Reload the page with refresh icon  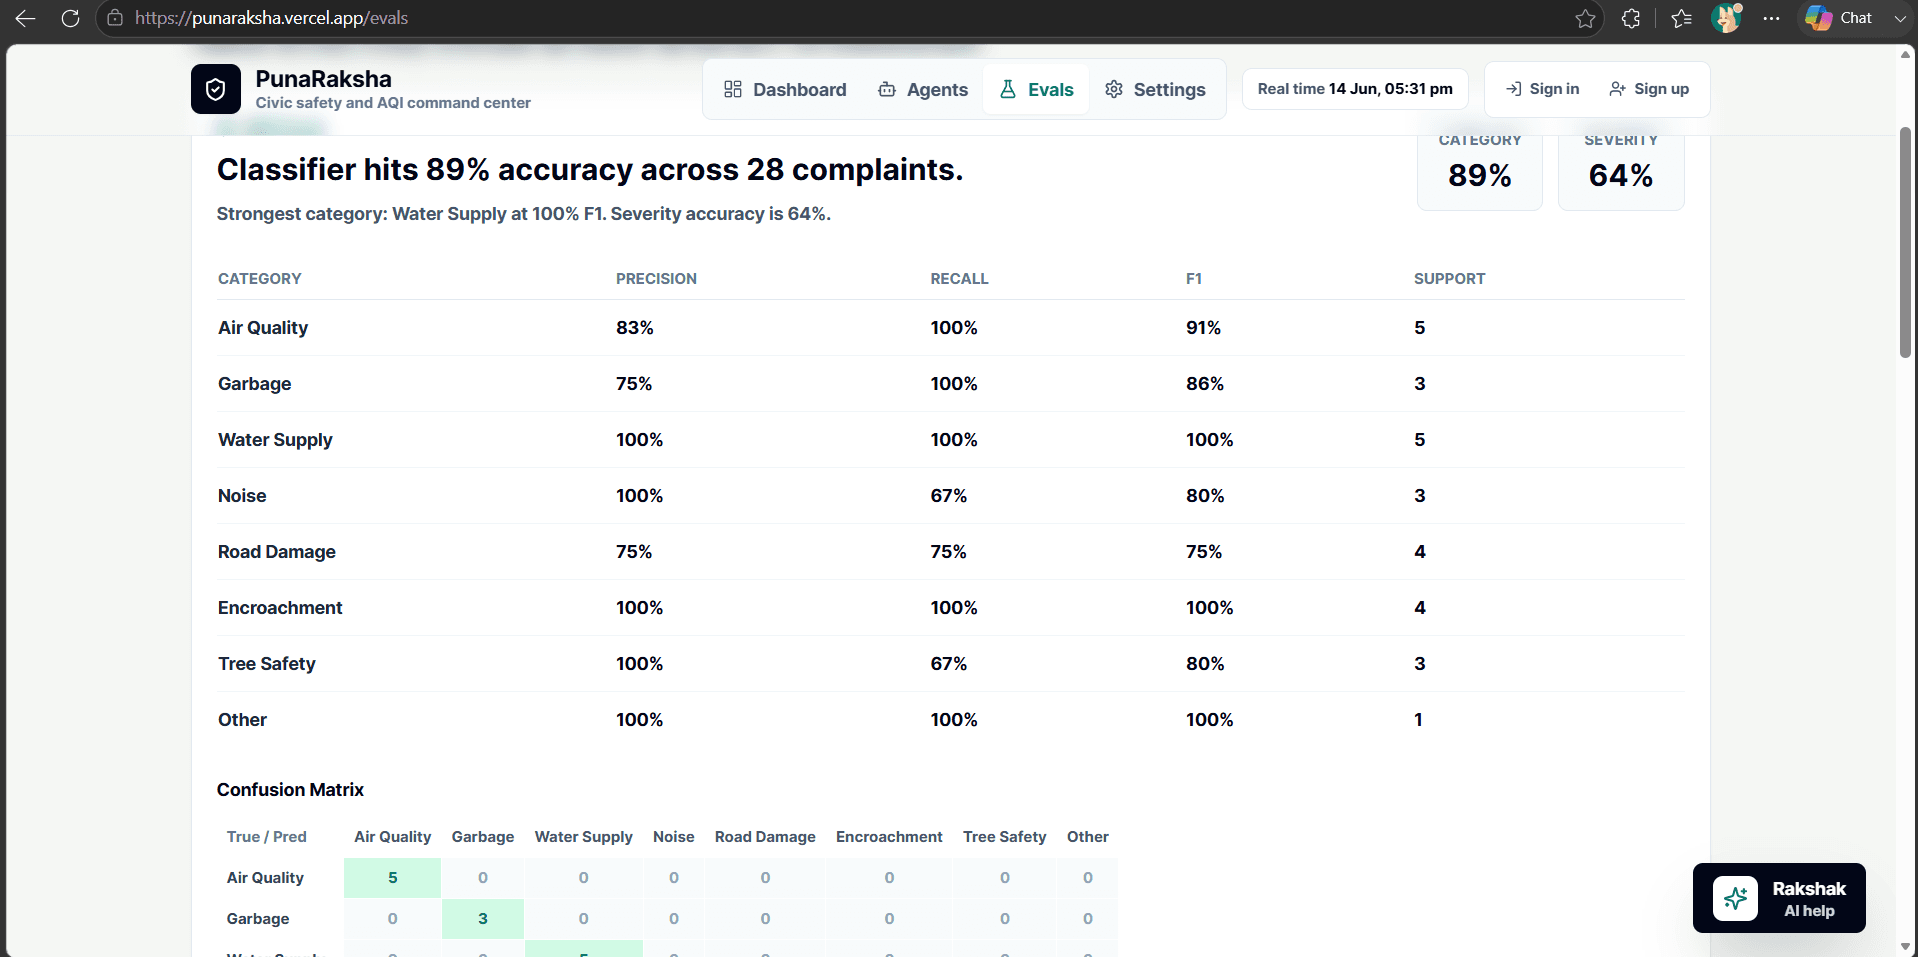click(x=70, y=18)
